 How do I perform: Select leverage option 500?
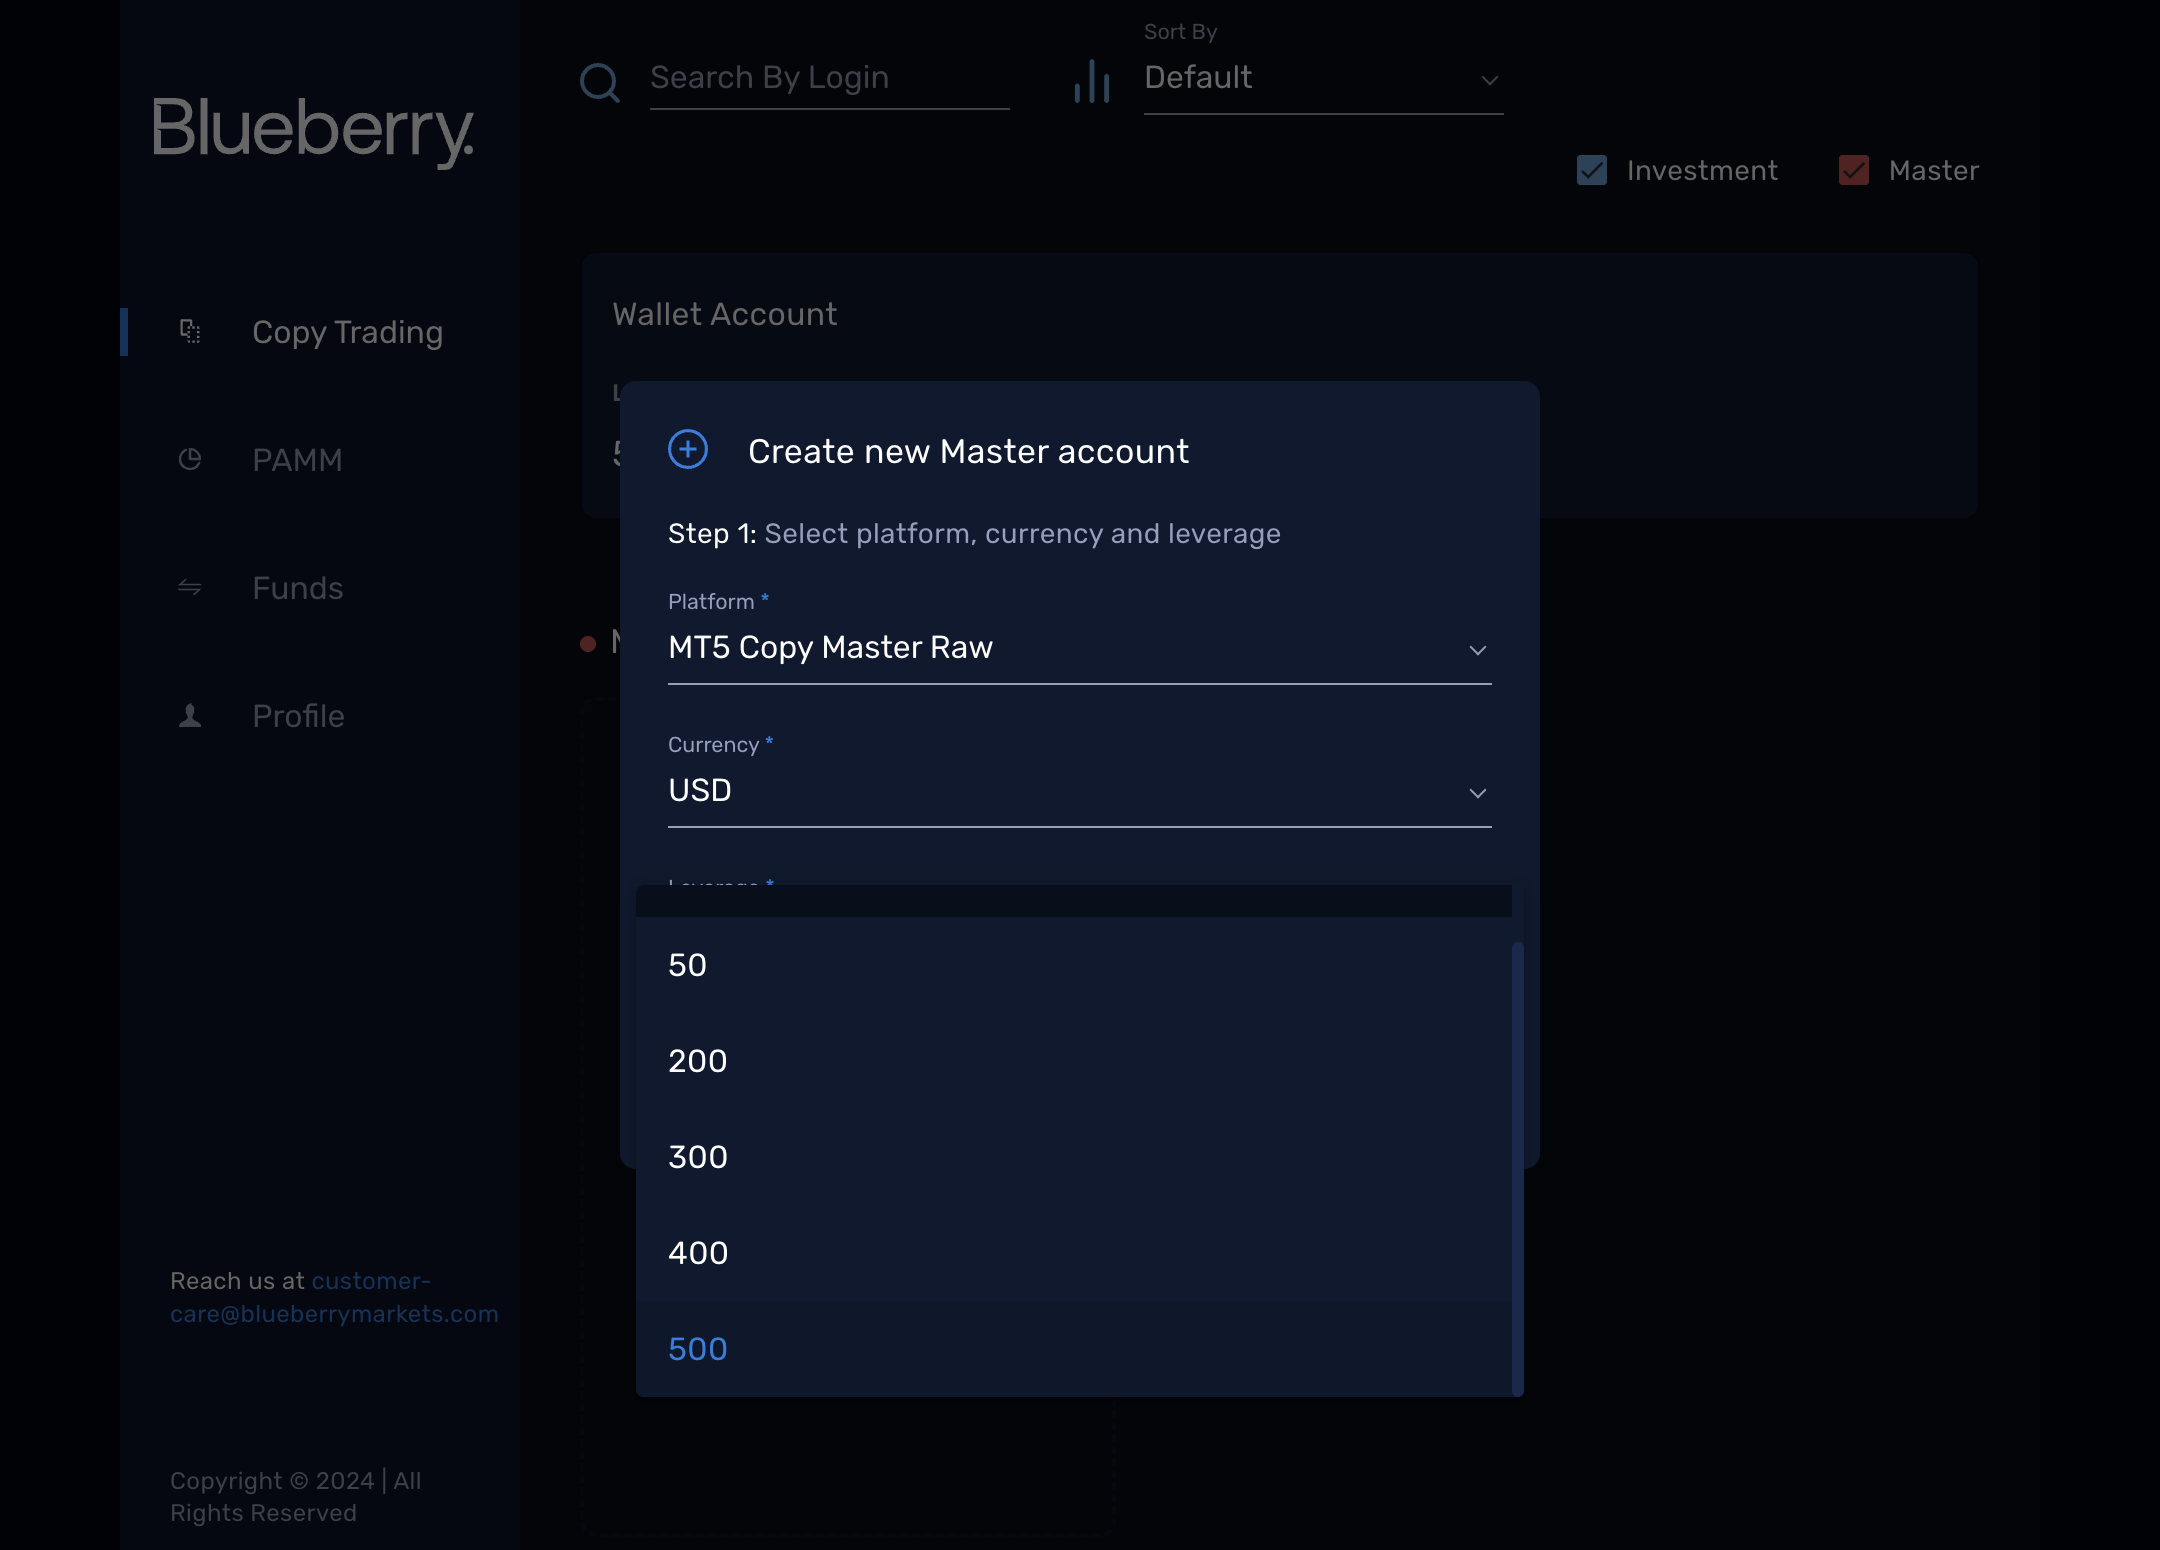(1074, 1349)
